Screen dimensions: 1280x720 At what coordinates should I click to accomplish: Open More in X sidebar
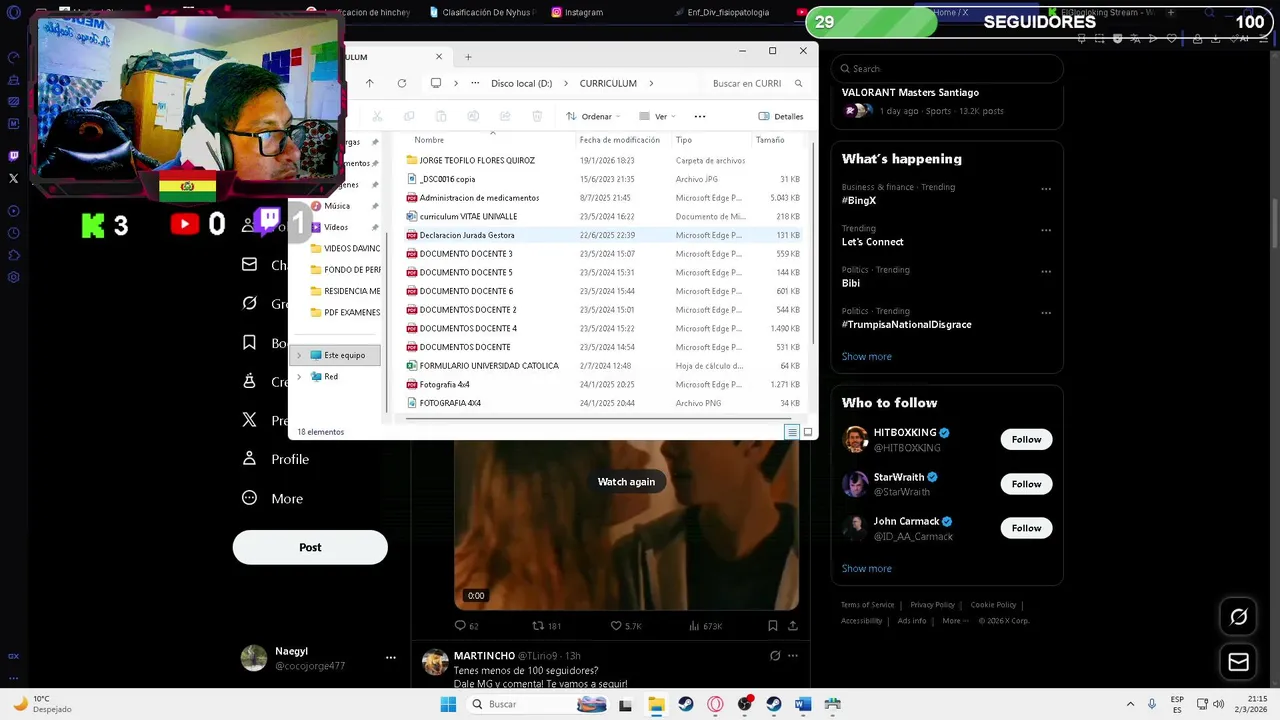274,499
